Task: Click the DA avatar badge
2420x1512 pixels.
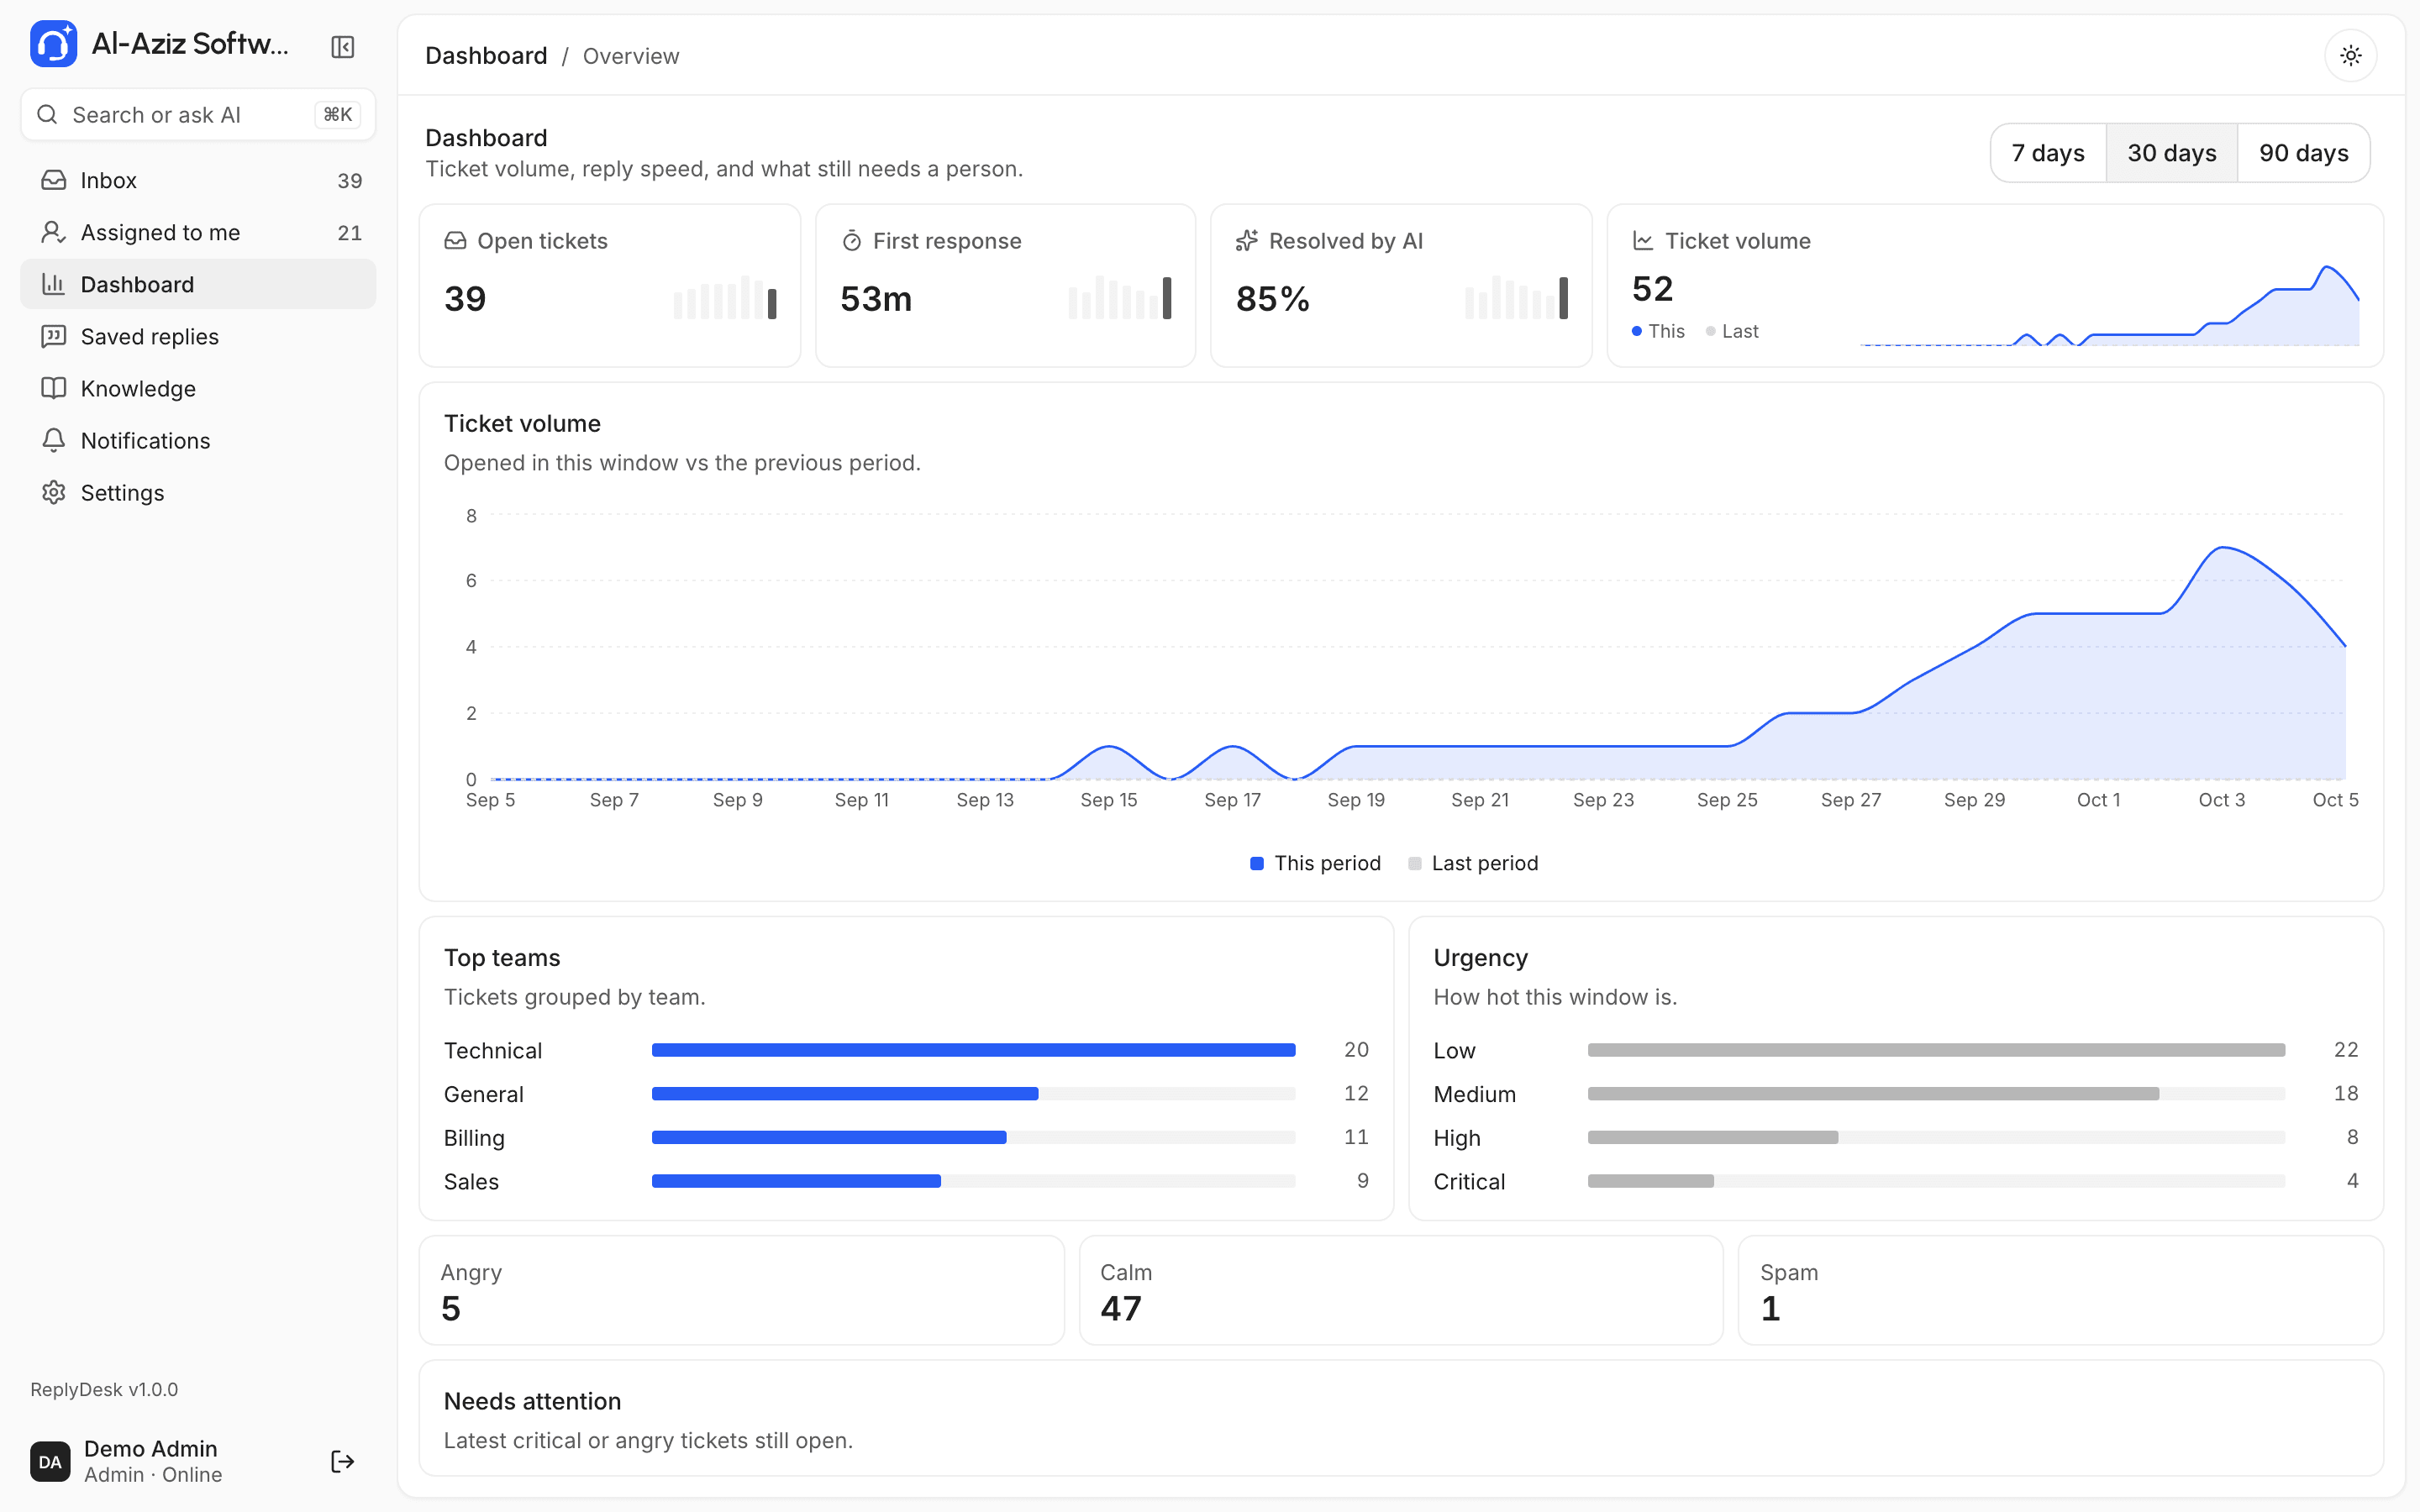Action: tap(50, 1461)
